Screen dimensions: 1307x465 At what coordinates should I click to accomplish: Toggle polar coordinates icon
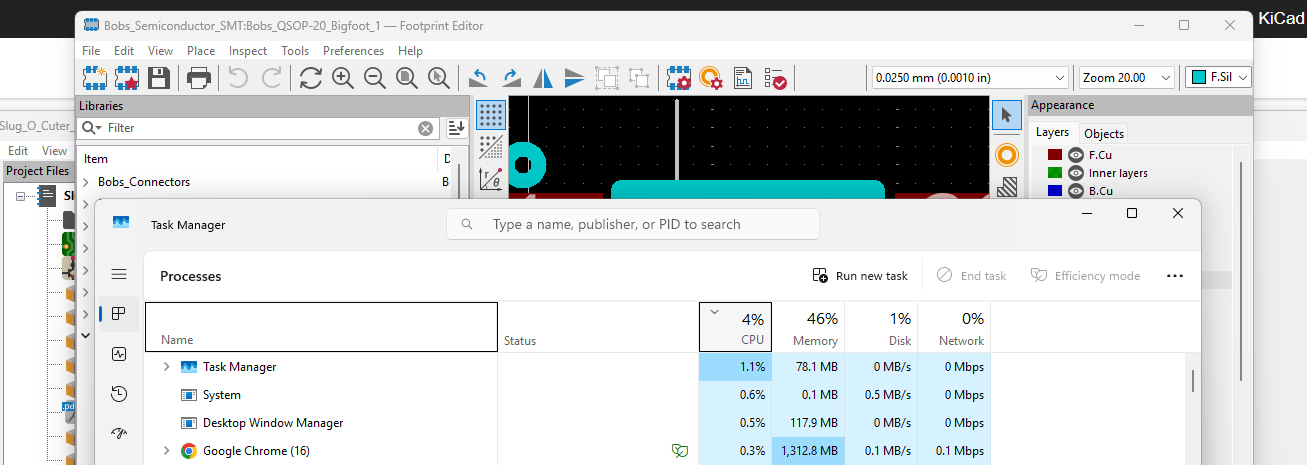coord(490,179)
